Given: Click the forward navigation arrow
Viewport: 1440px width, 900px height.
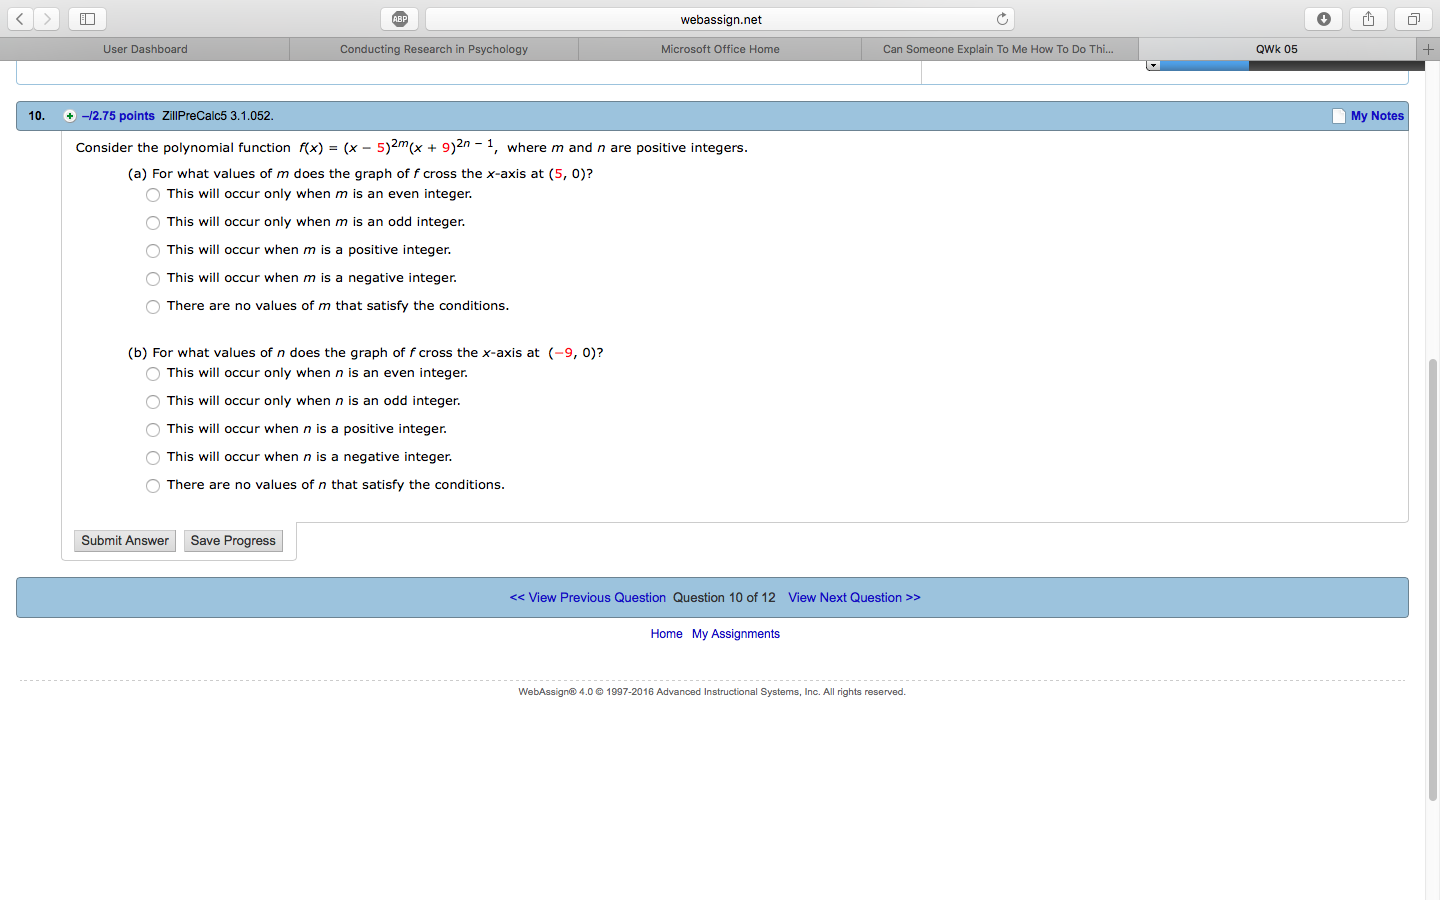Looking at the screenshot, I should (46, 18).
